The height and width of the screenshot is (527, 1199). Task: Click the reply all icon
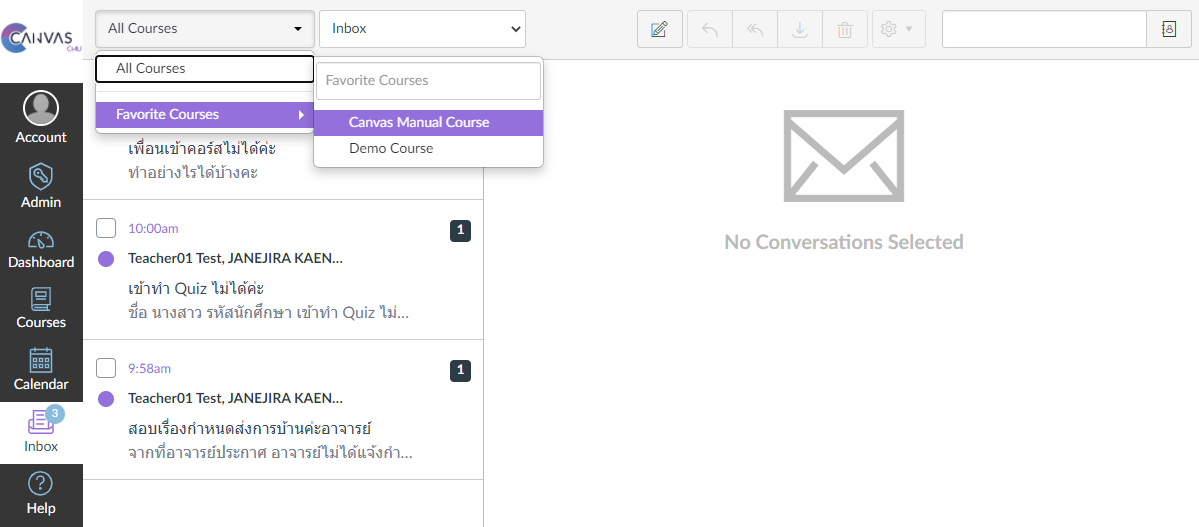coord(755,29)
